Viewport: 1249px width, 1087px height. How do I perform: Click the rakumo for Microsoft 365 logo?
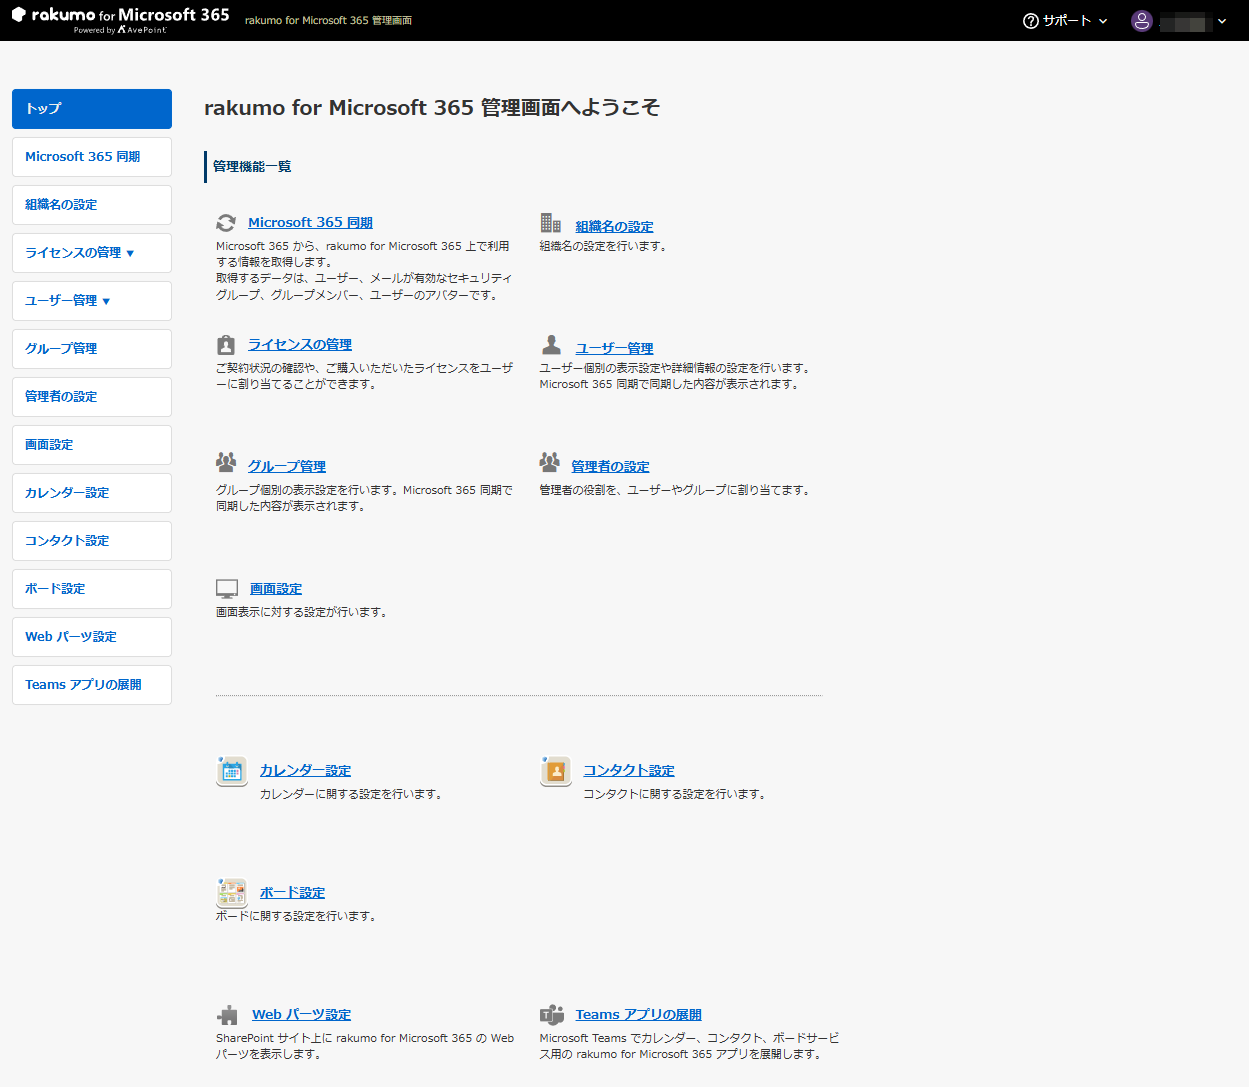tap(120, 19)
